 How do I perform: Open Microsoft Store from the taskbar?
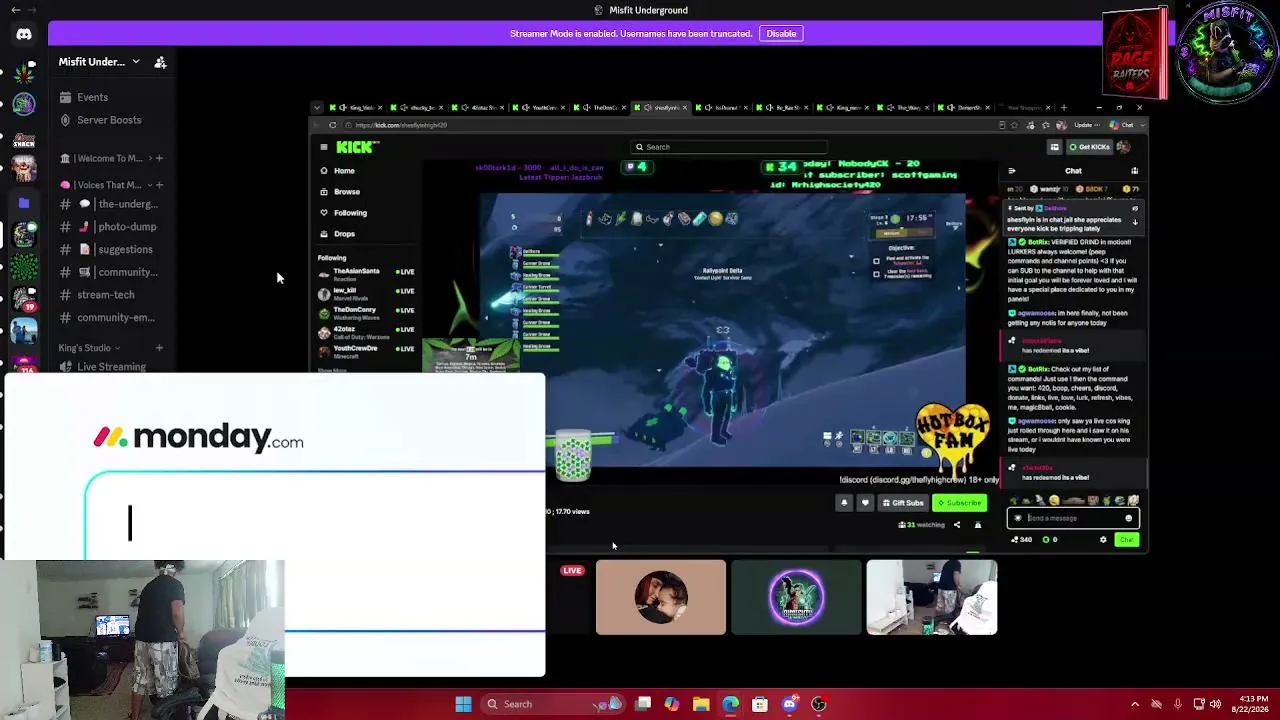point(760,704)
